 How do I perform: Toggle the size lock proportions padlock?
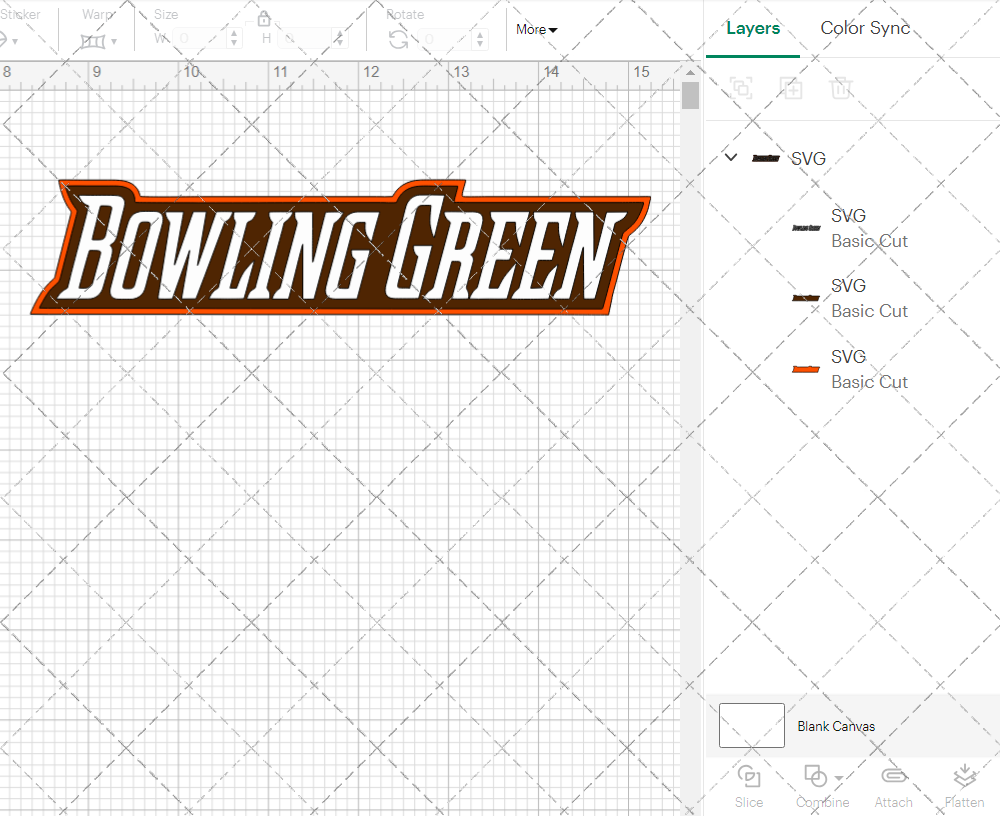263,18
